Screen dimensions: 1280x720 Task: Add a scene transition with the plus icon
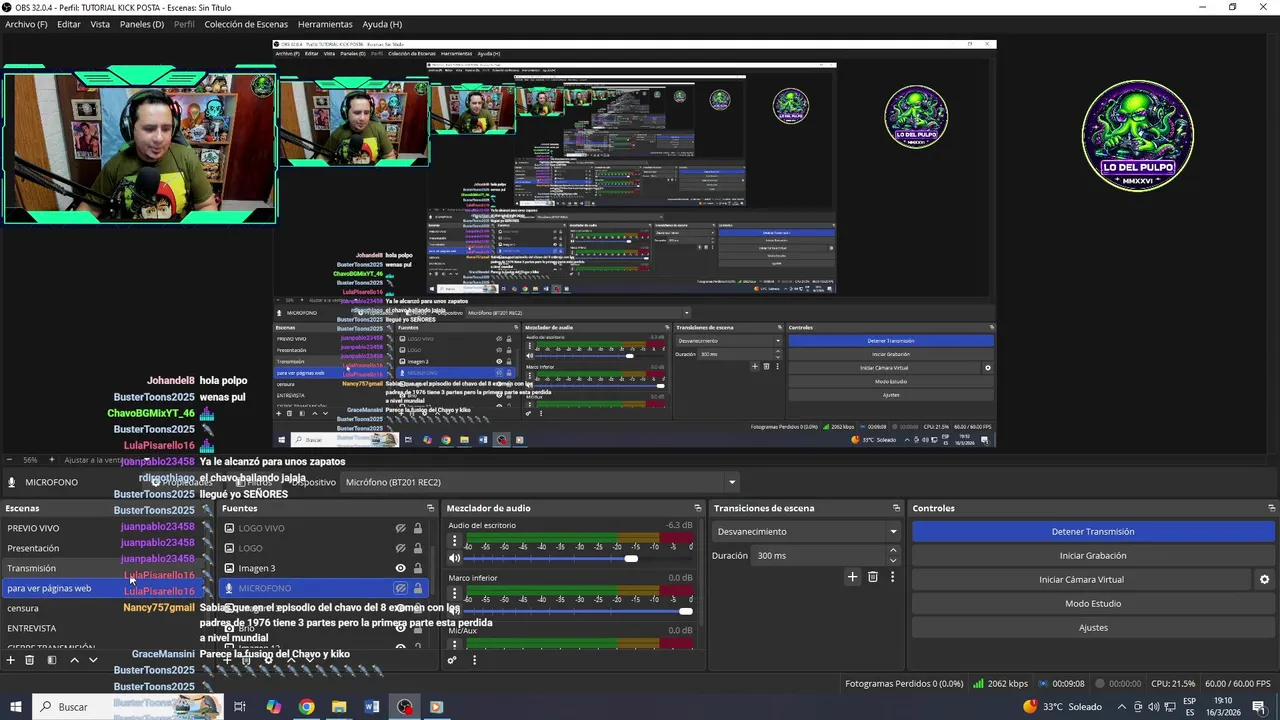(x=853, y=577)
